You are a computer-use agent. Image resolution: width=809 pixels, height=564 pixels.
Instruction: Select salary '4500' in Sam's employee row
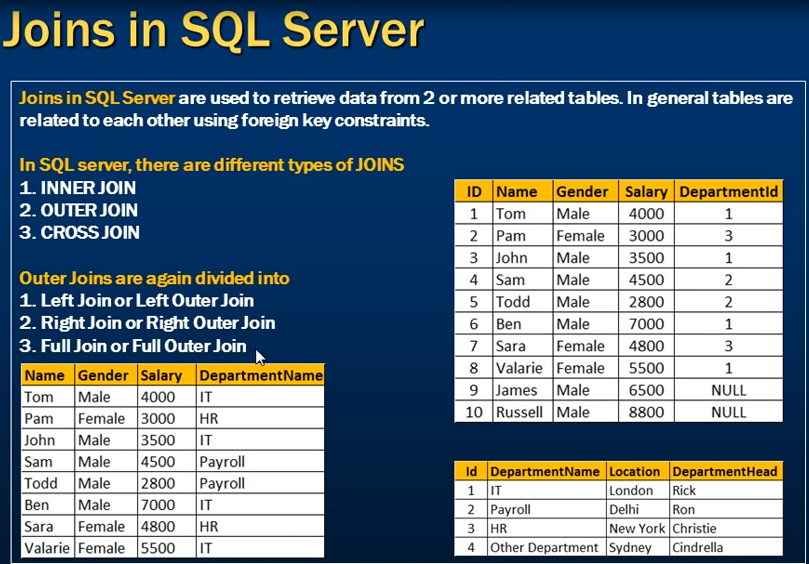(x=646, y=280)
